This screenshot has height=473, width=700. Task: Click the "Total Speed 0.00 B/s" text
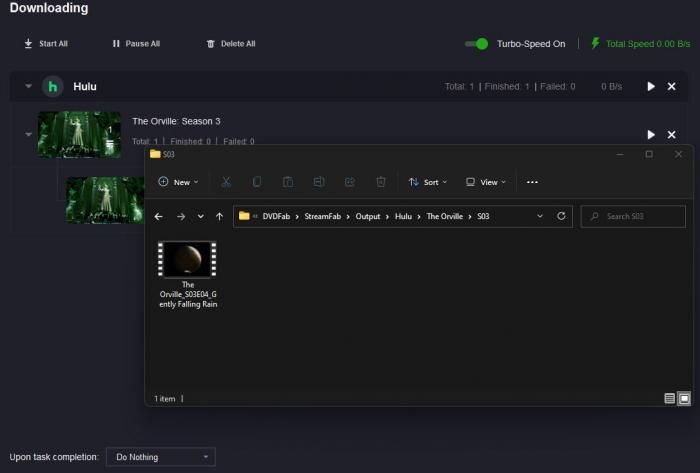click(648, 44)
